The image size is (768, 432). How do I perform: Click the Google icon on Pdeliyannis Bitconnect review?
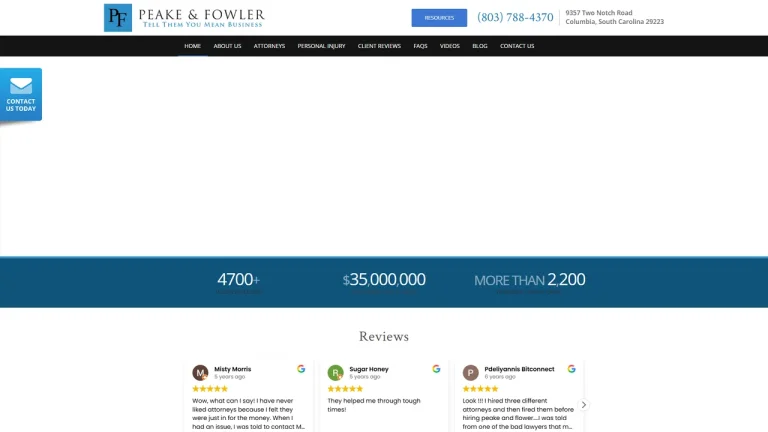[x=572, y=369]
